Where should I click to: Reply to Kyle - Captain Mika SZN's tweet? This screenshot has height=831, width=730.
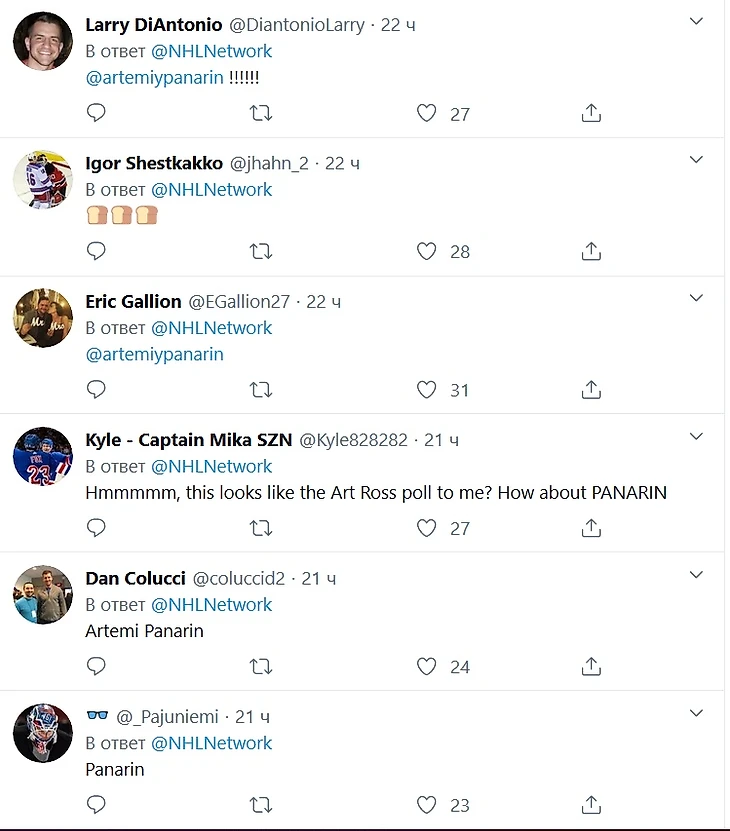pyautogui.click(x=96, y=527)
